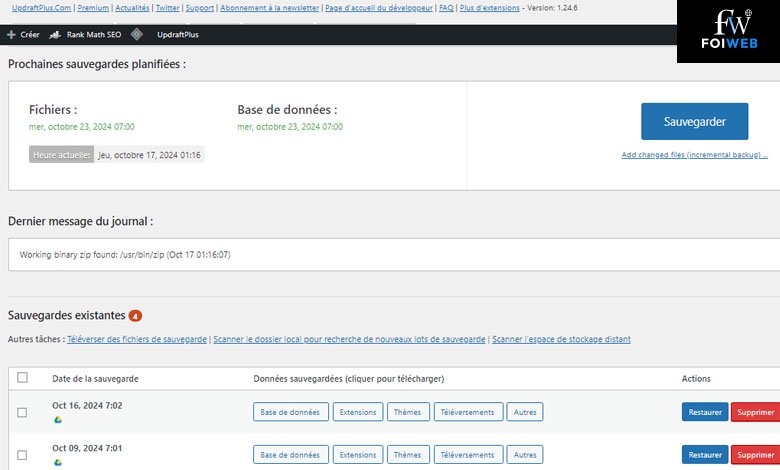Click the Working binary zip found log message
780x470 pixels.
tap(125, 255)
